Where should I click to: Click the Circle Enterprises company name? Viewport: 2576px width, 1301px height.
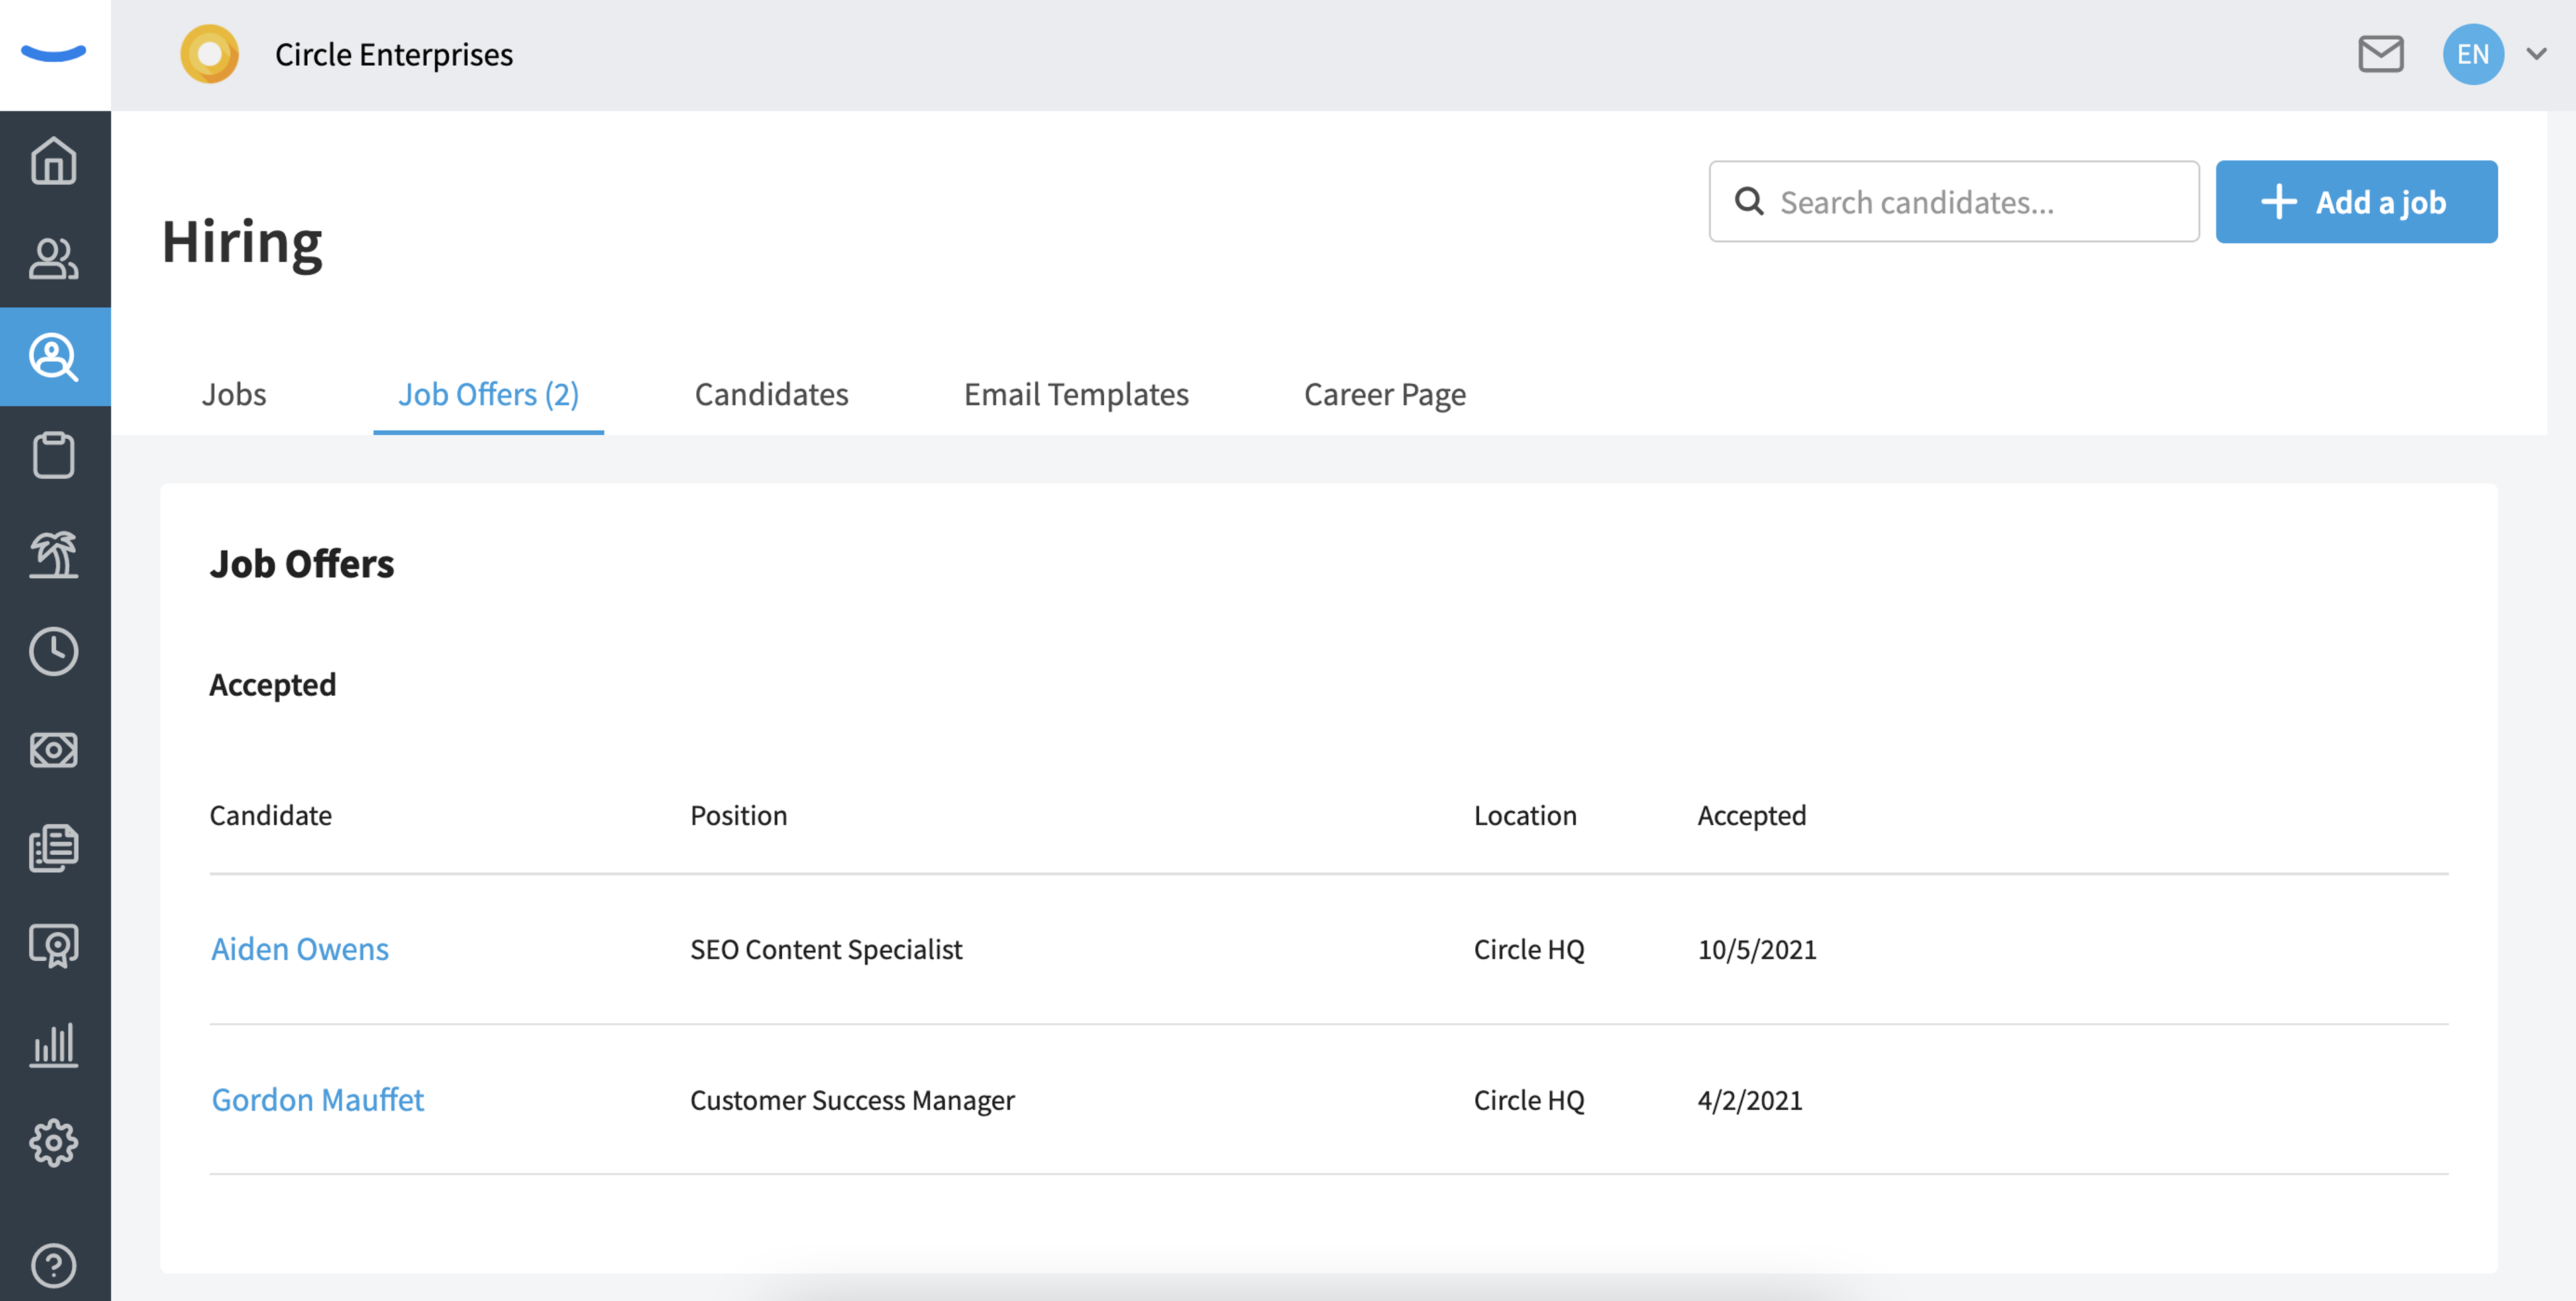[394, 54]
